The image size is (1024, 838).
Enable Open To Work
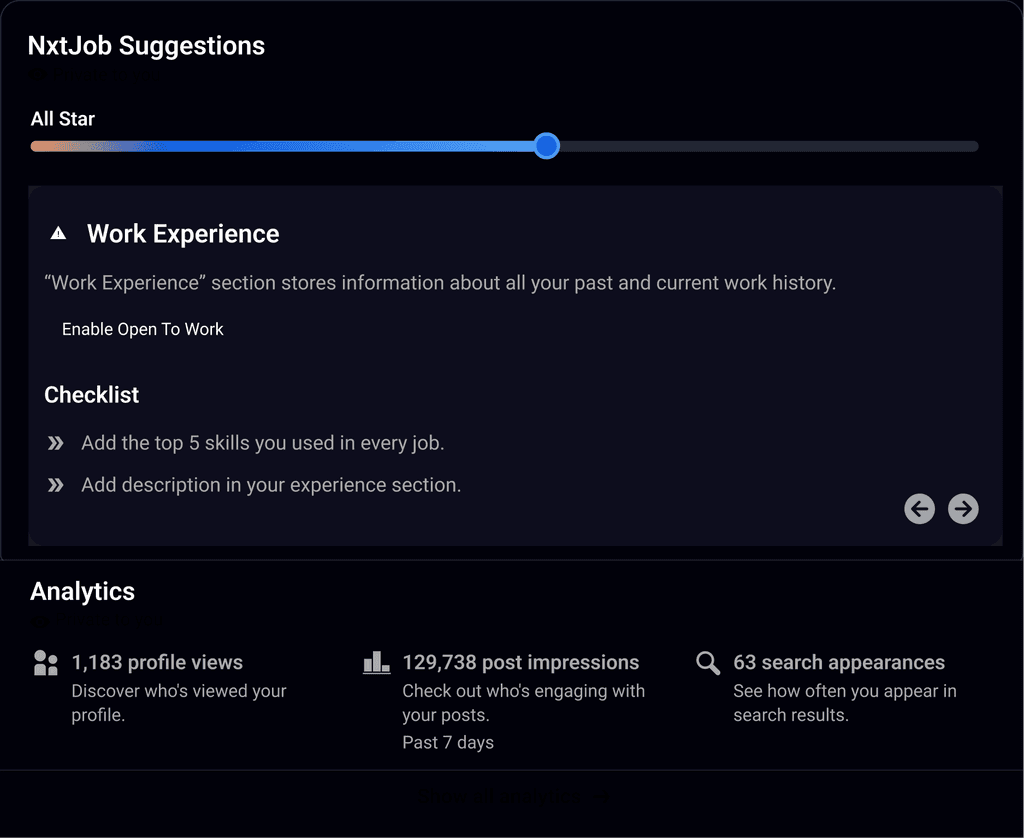pos(142,329)
